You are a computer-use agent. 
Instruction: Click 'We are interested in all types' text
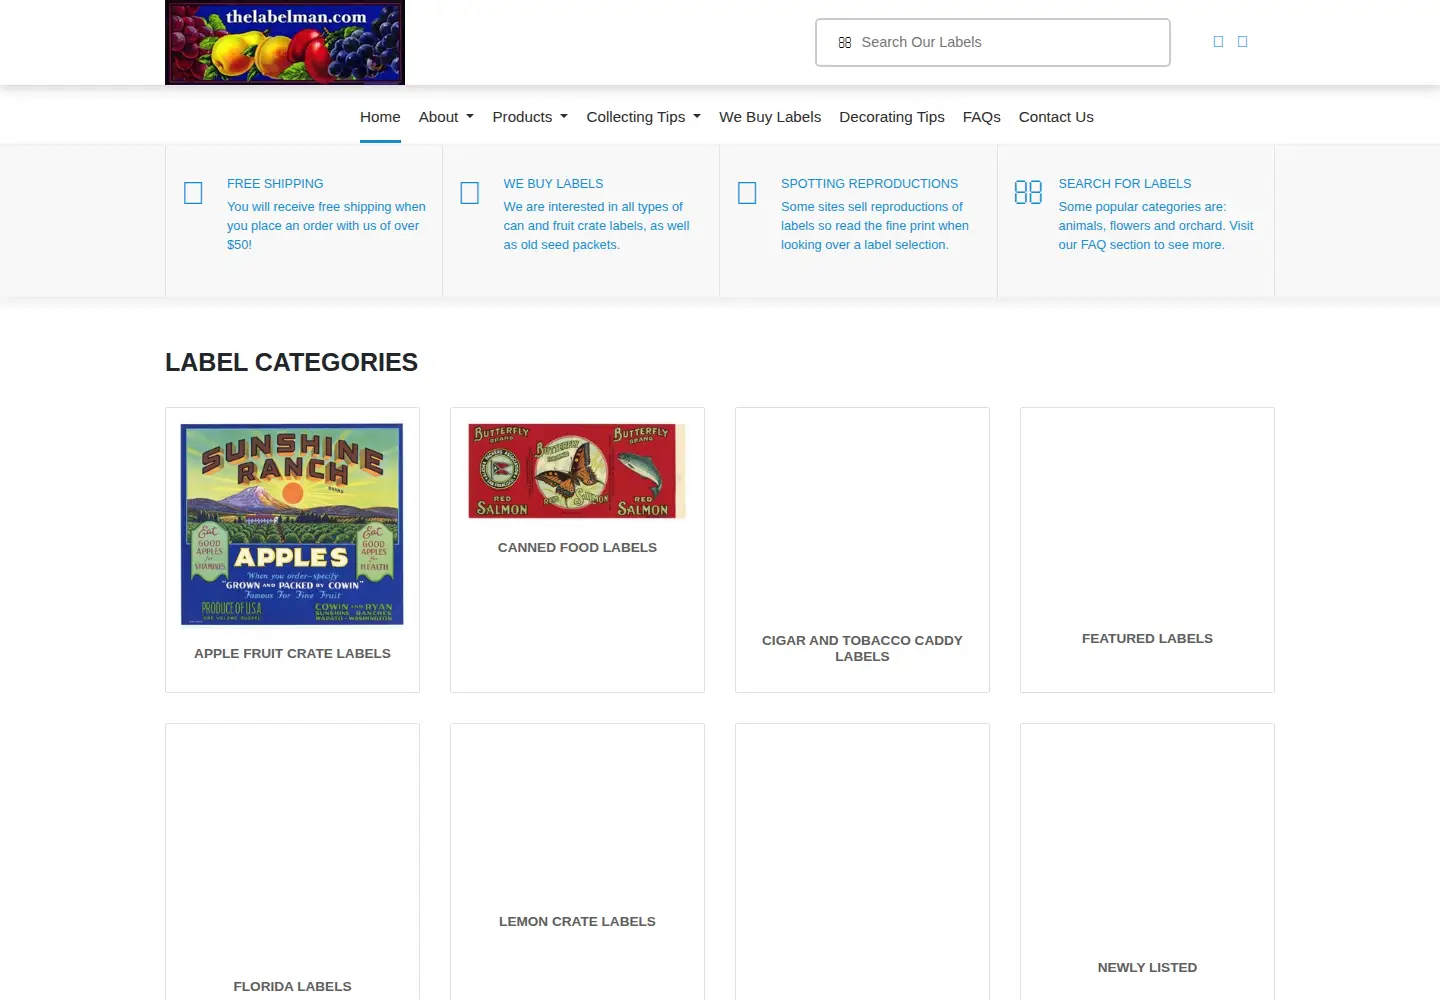(596, 226)
